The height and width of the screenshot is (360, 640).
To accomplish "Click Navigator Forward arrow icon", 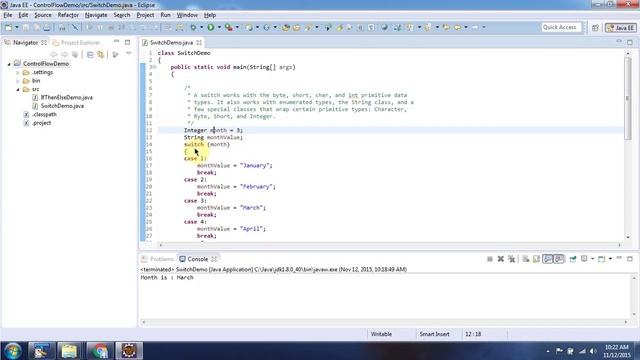I will (x=64, y=54).
